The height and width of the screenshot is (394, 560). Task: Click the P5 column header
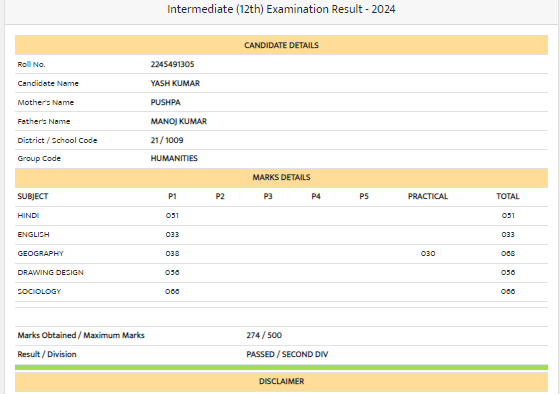pyautogui.click(x=364, y=196)
